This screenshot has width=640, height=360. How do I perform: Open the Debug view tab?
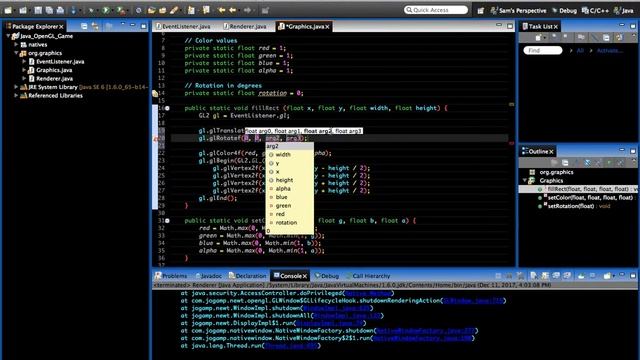tap(327, 276)
